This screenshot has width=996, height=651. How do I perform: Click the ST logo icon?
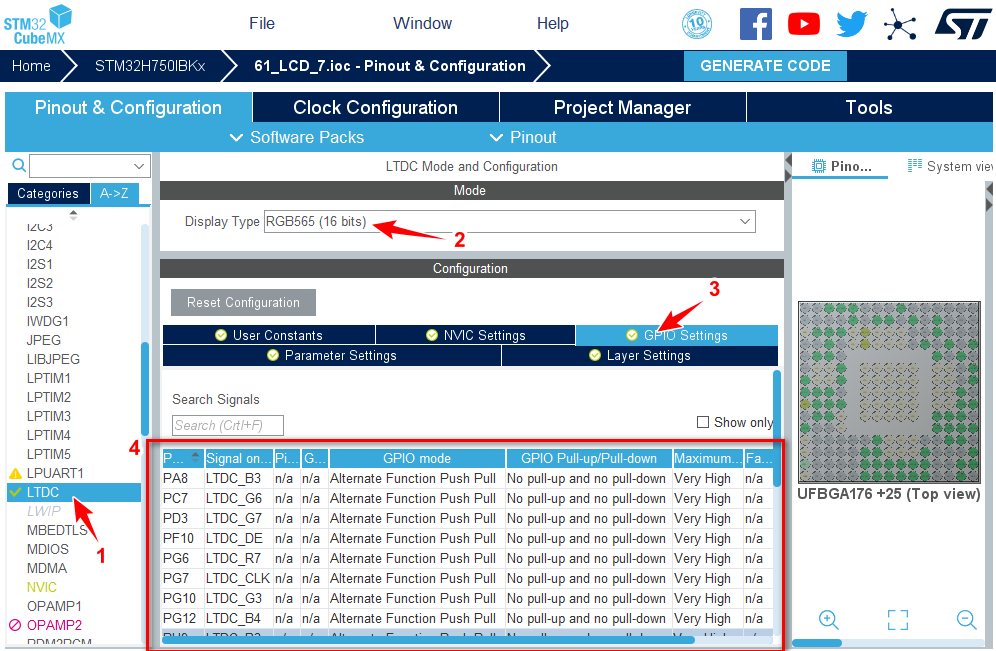pos(962,24)
